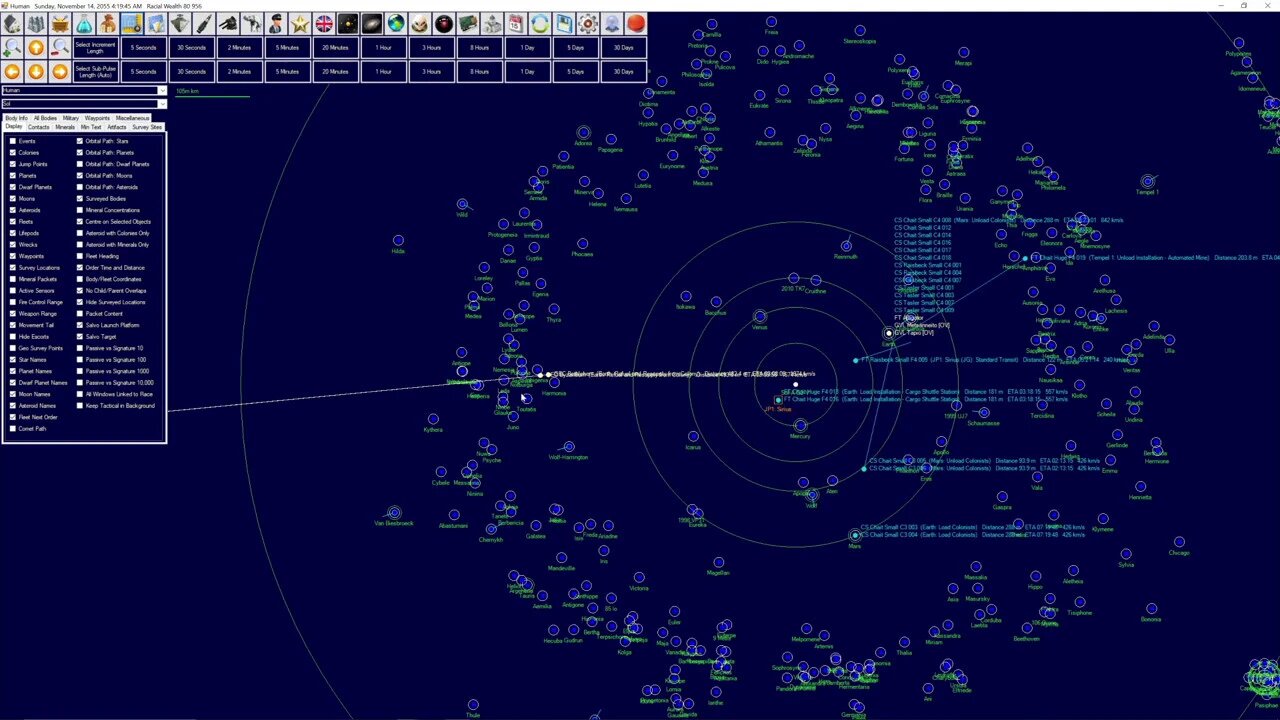Image resolution: width=1280 pixels, height=720 pixels.
Task: Disable the Asteroid Names checkbox
Action: (13, 406)
